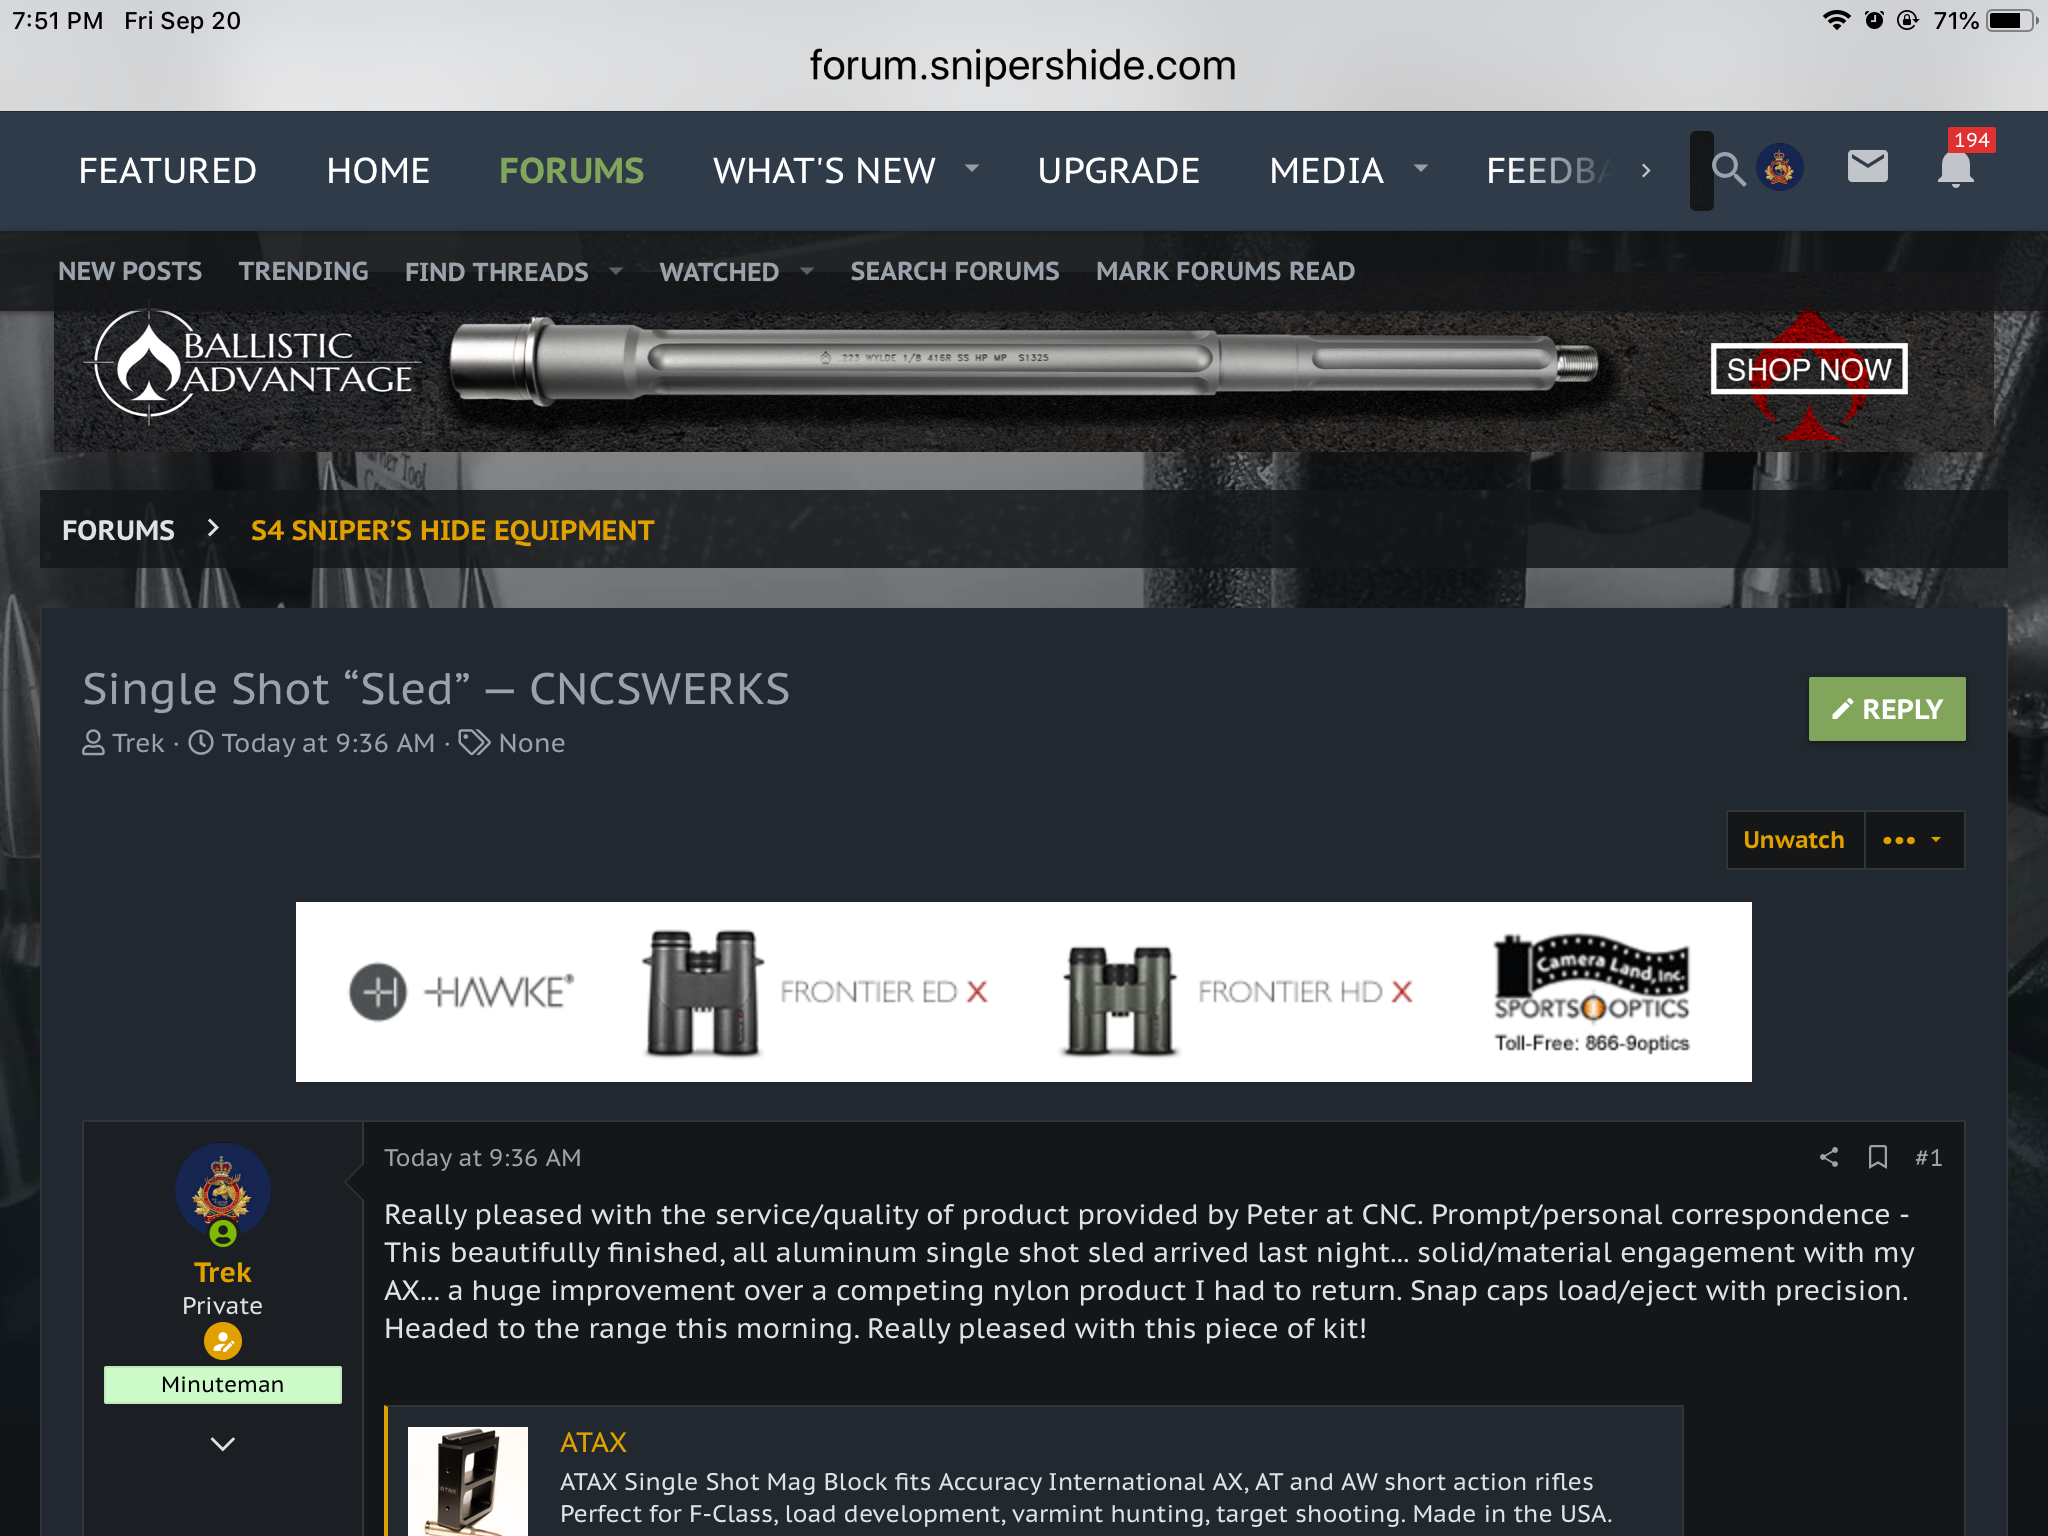
Task: View Trending threads
Action: [303, 271]
